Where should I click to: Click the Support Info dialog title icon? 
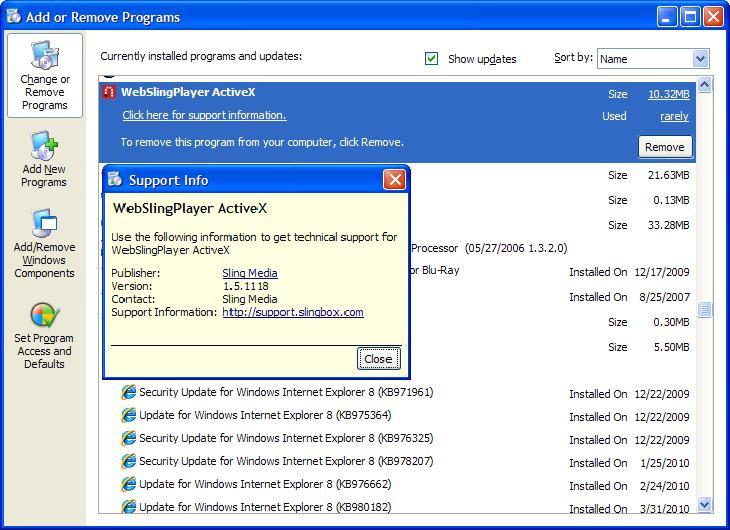click(115, 179)
